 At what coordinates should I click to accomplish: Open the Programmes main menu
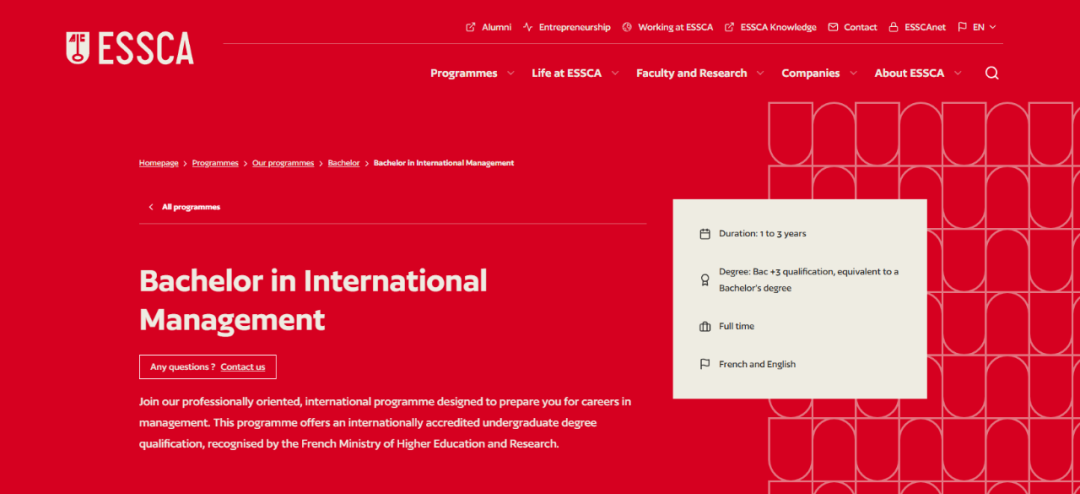(464, 73)
